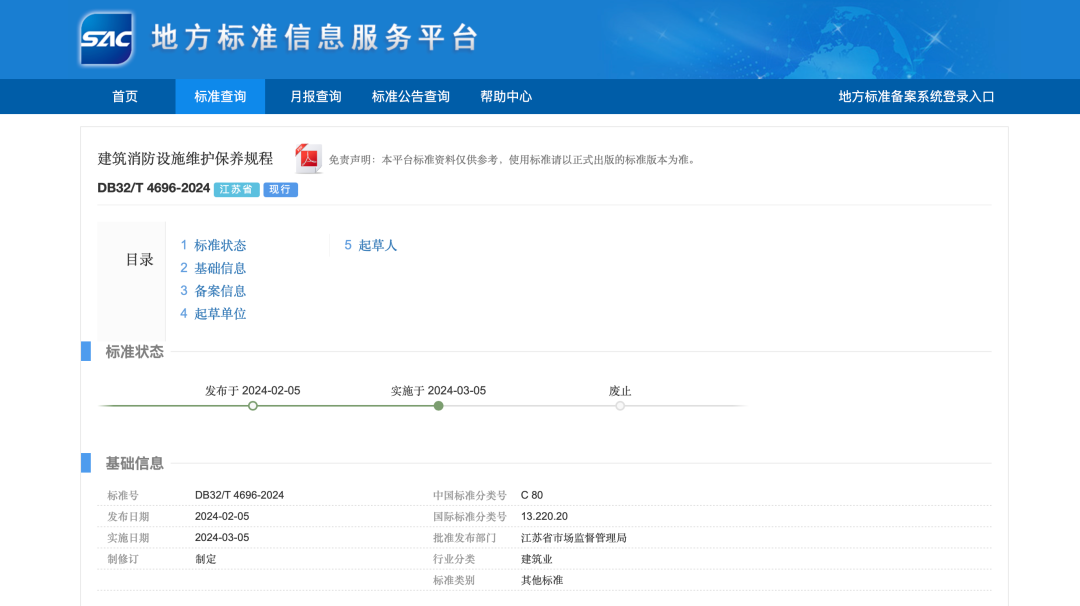Jump to 5 起草人 section
The width and height of the screenshot is (1080, 606).
(371, 245)
